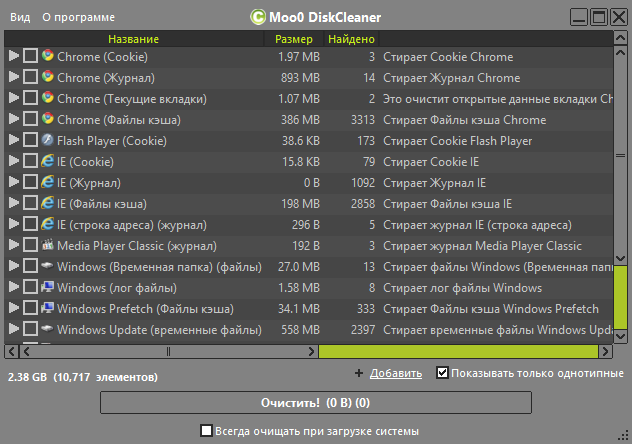Image resolution: width=633 pixels, height=445 pixels.
Task: Expand the IE (Cookie) row
Action: point(14,161)
